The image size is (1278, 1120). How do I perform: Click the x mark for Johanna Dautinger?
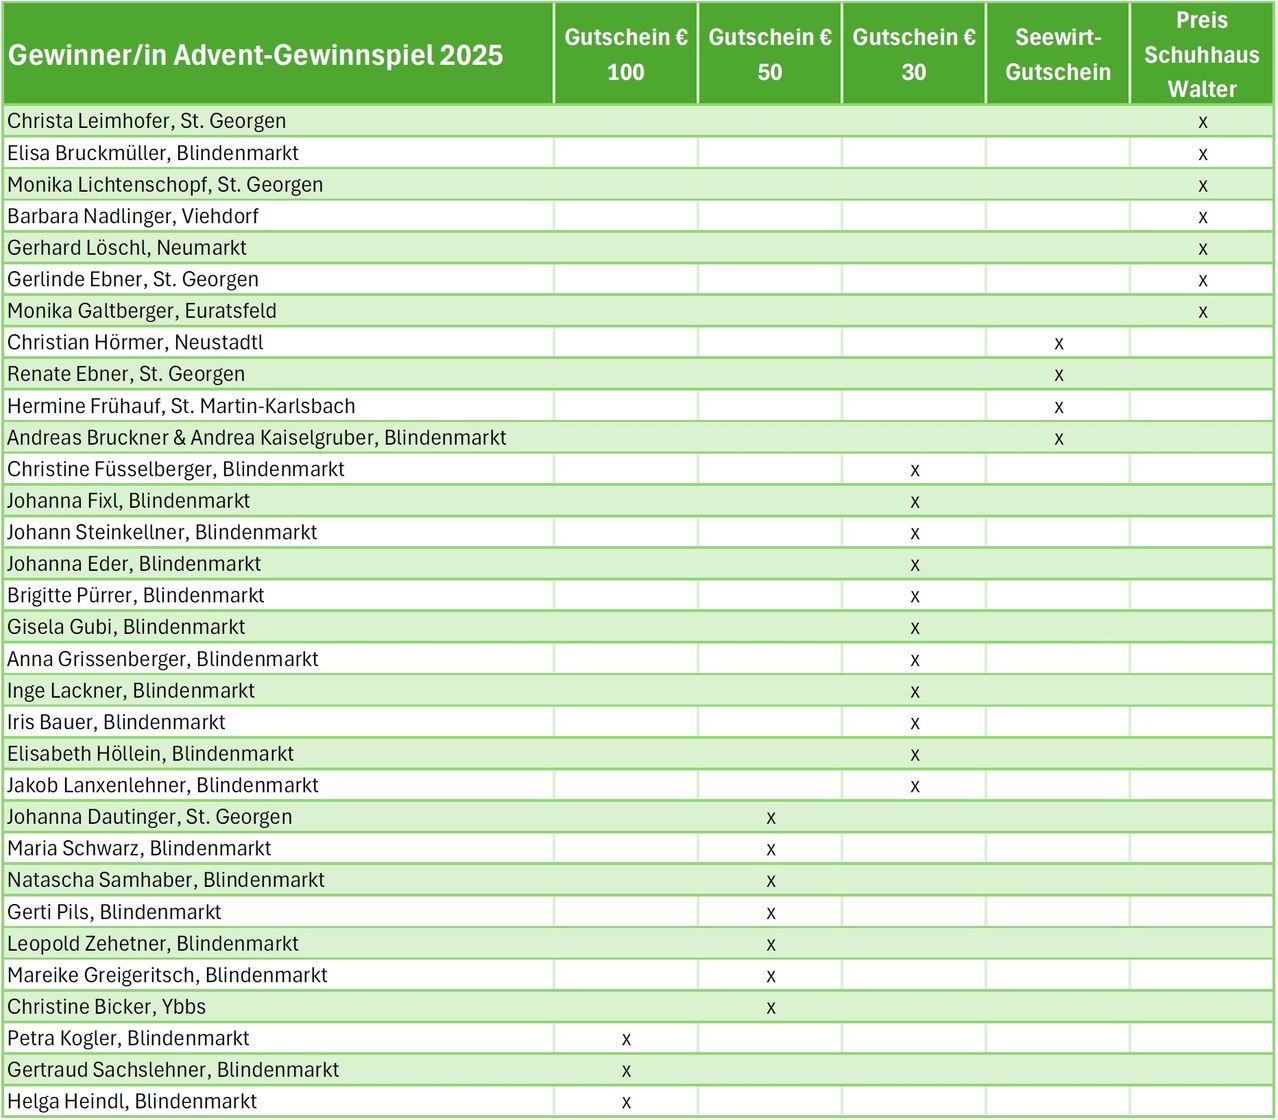769,816
